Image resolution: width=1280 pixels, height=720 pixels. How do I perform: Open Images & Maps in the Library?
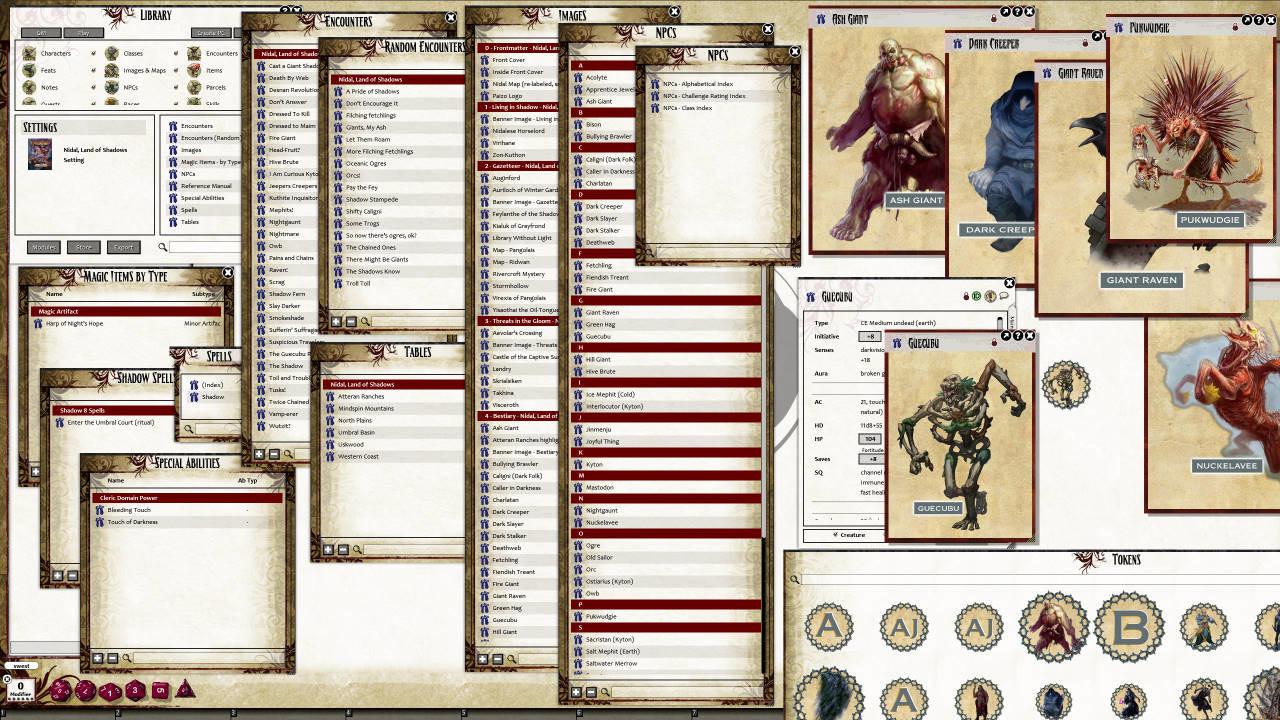[145, 70]
